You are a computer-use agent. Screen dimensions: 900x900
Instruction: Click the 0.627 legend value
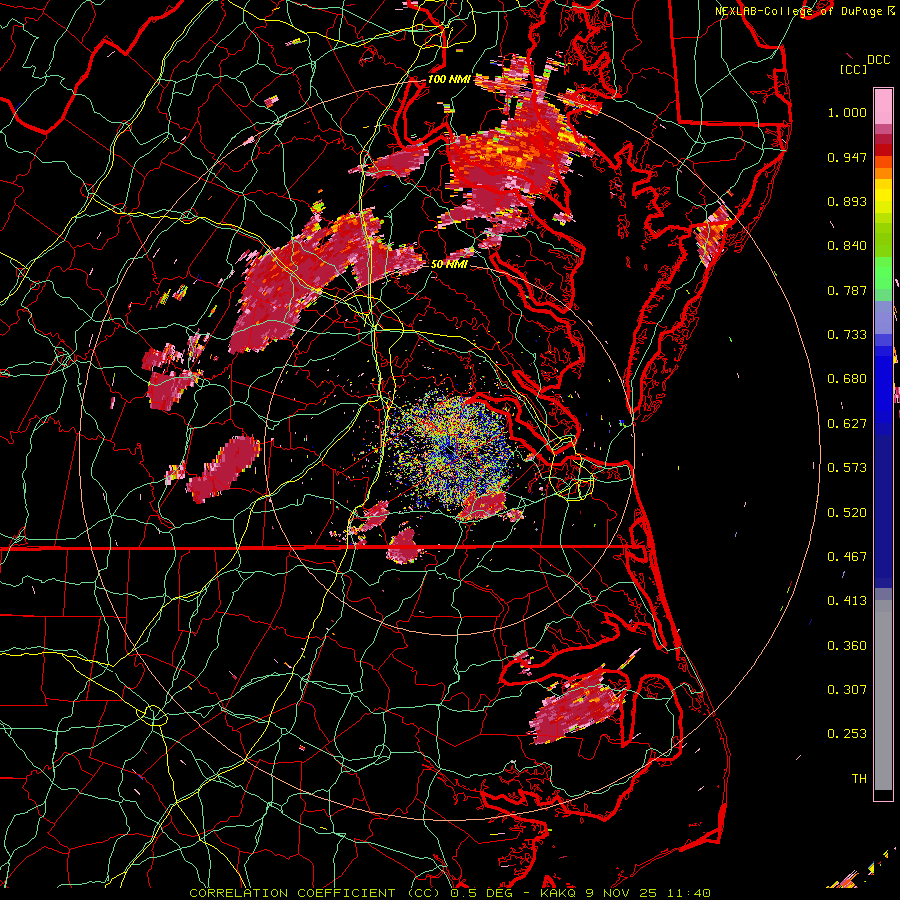847,424
